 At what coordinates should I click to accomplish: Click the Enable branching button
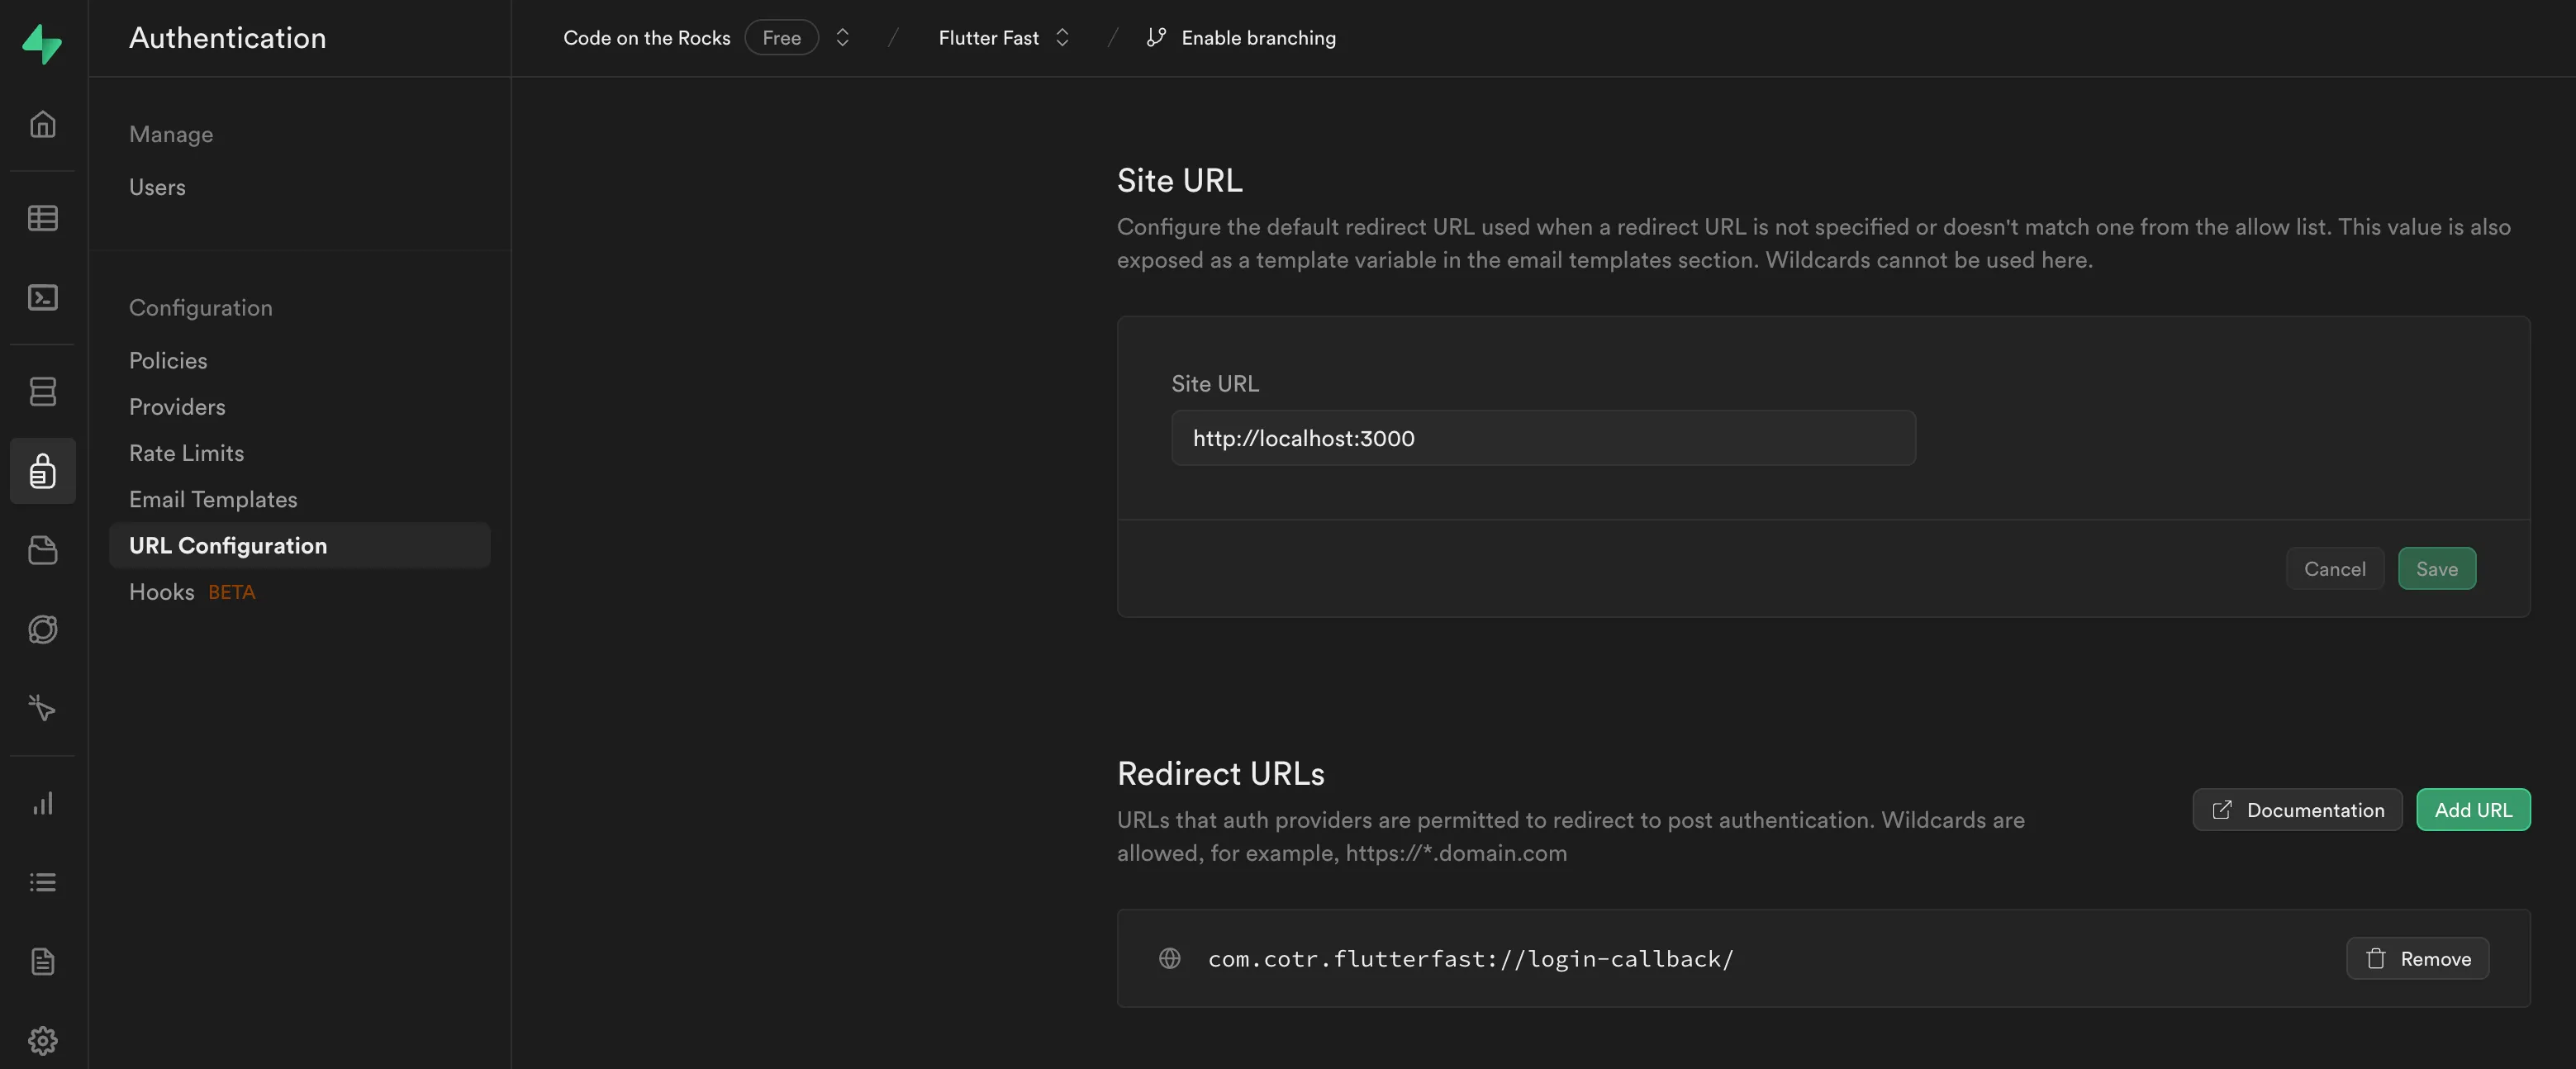pos(1241,37)
